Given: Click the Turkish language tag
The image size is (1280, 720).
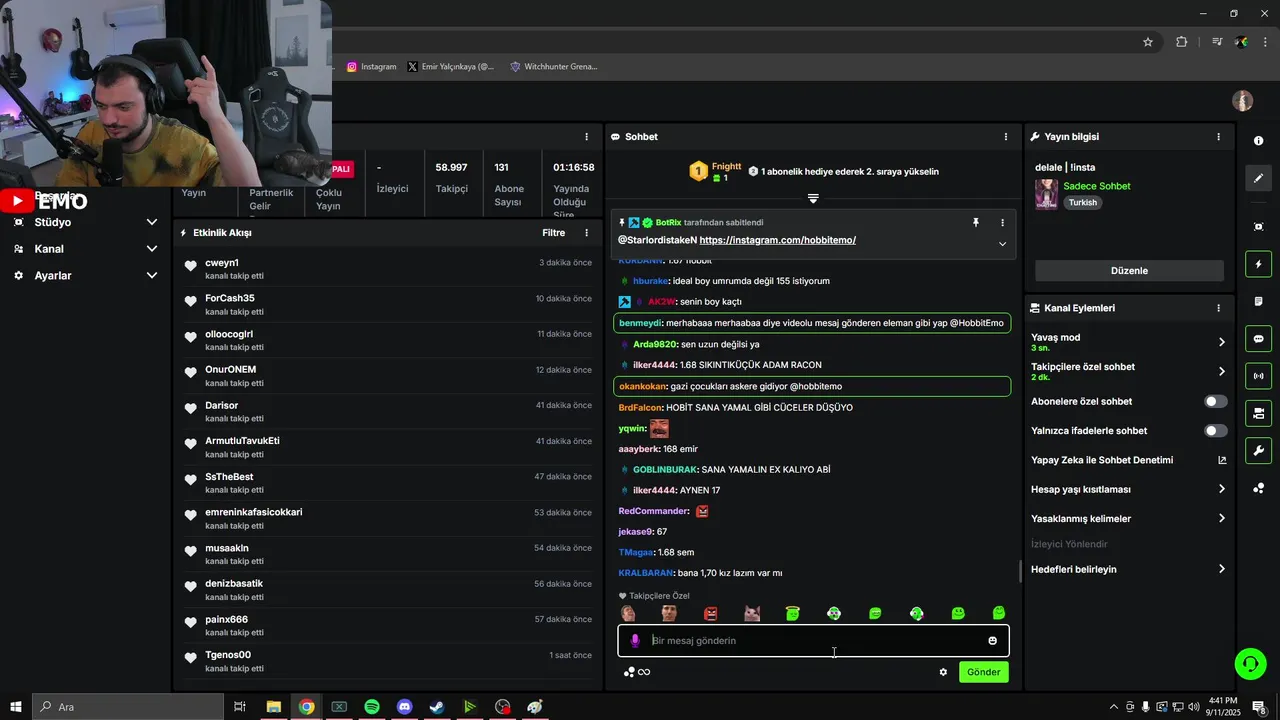Looking at the screenshot, I should (1082, 202).
